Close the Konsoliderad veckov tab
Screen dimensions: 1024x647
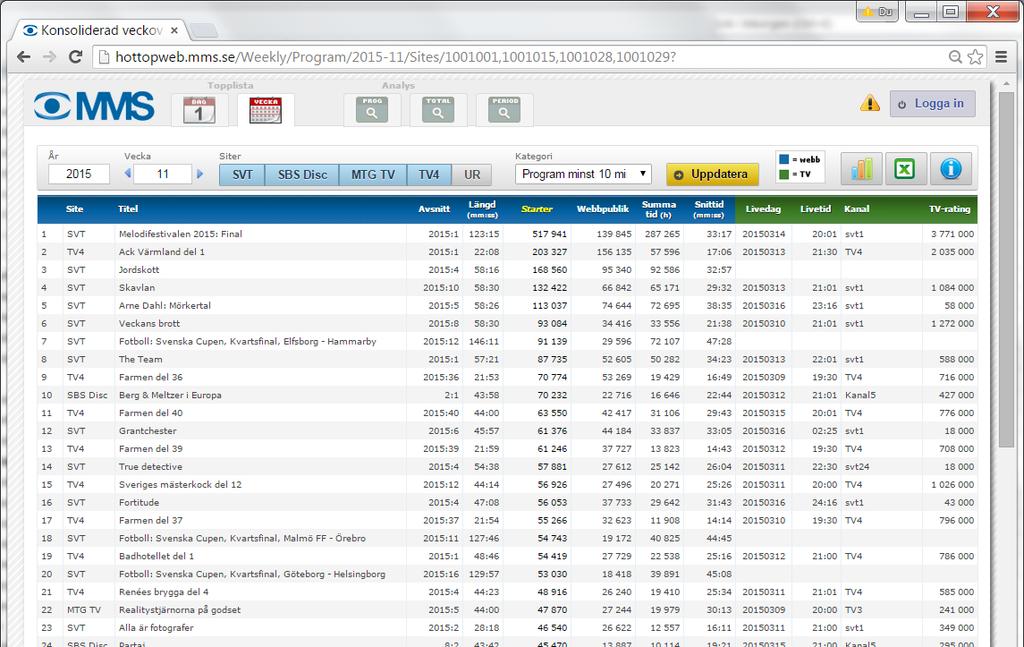tap(174, 30)
